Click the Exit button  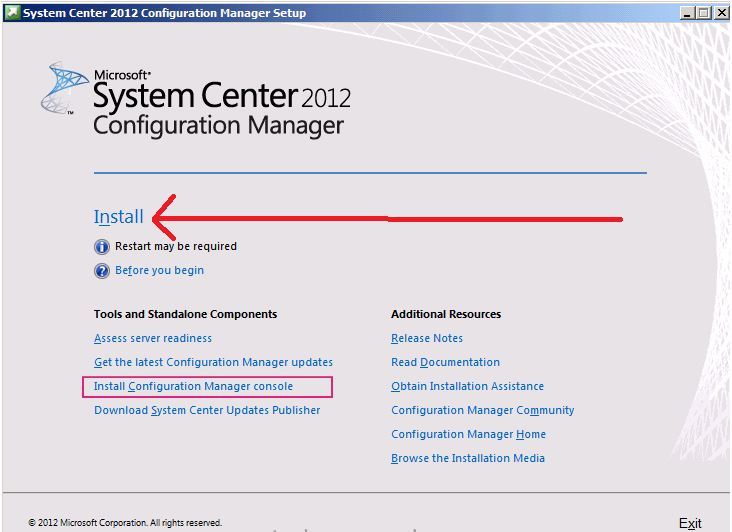click(690, 523)
